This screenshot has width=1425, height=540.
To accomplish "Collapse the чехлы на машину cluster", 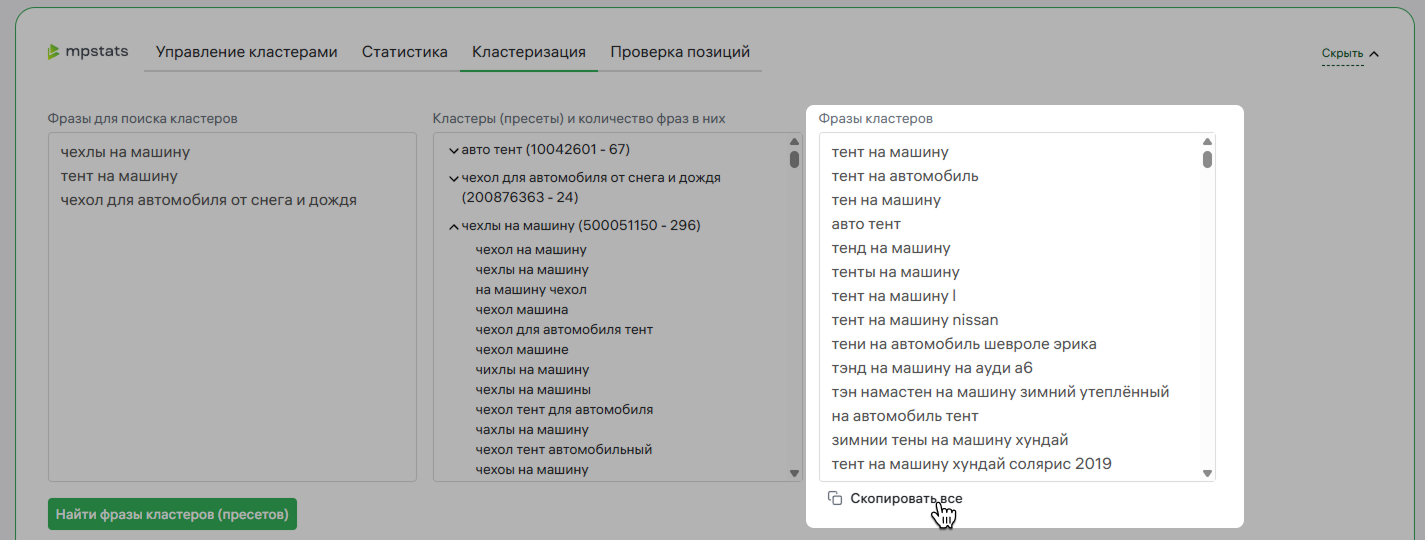I will 453,226.
